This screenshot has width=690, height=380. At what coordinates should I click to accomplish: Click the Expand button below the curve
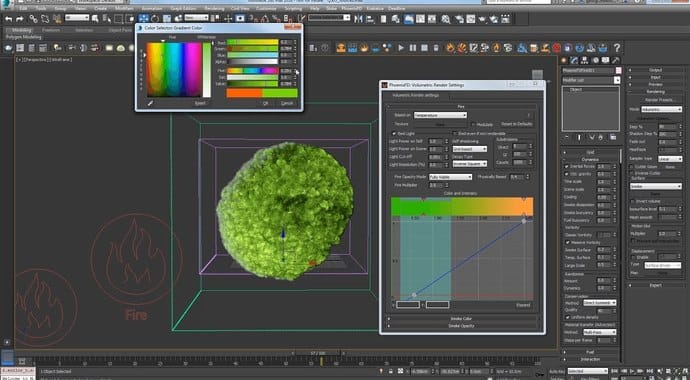tap(523, 305)
